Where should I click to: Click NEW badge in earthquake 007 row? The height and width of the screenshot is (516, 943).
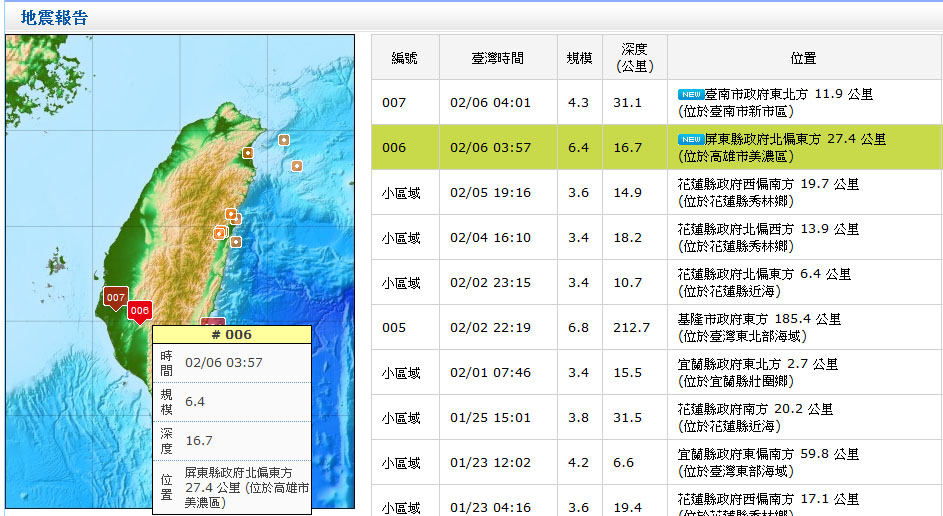click(691, 94)
